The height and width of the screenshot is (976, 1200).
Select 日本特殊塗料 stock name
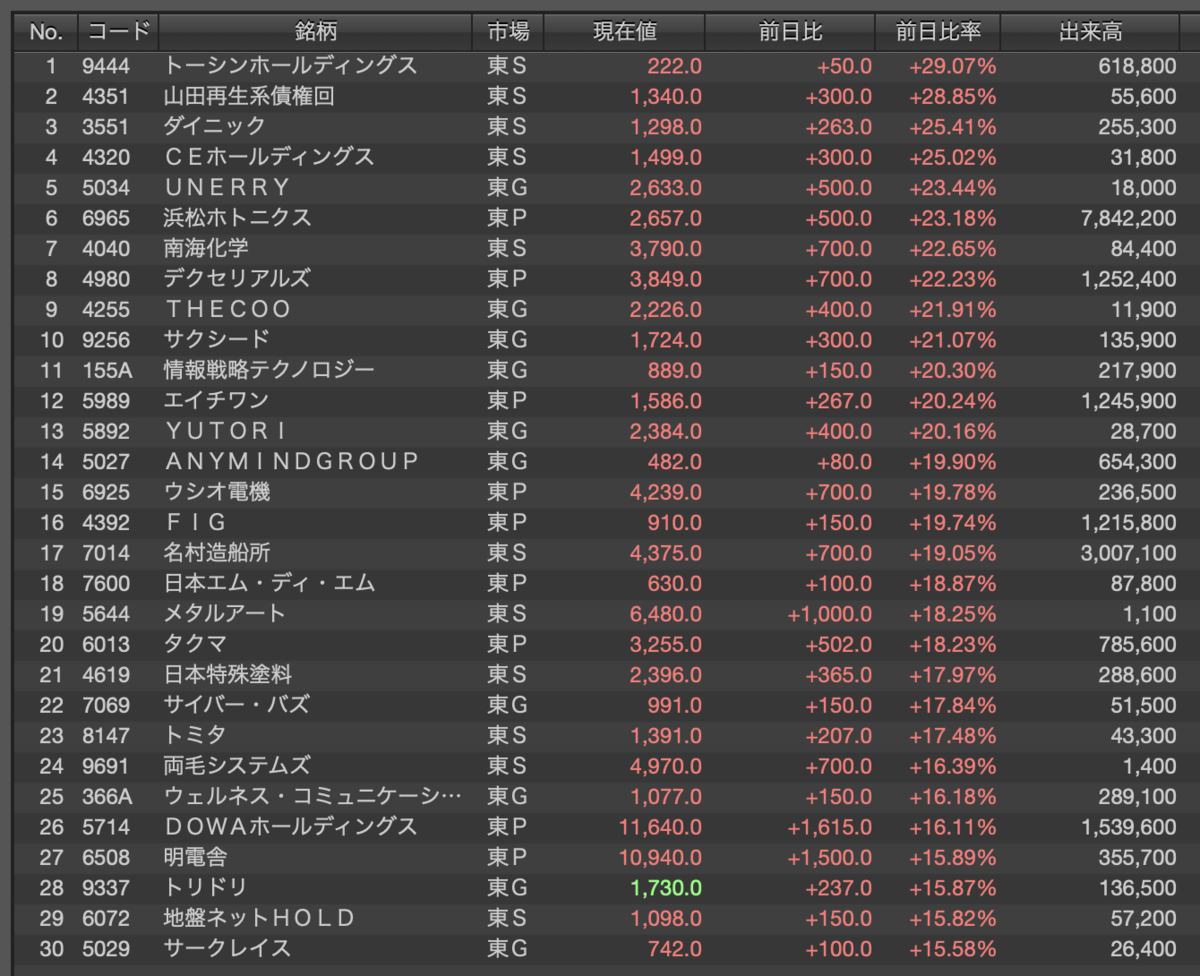coord(228,675)
